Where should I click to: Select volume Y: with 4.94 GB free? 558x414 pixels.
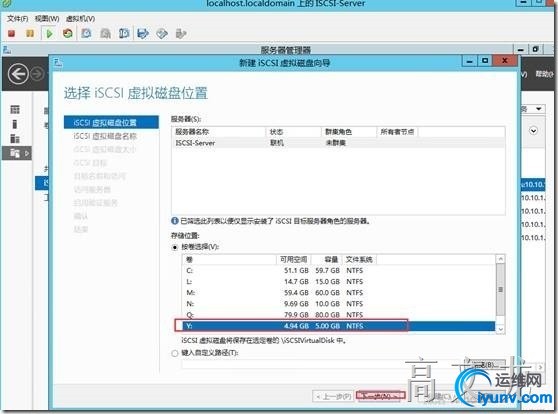click(339, 326)
